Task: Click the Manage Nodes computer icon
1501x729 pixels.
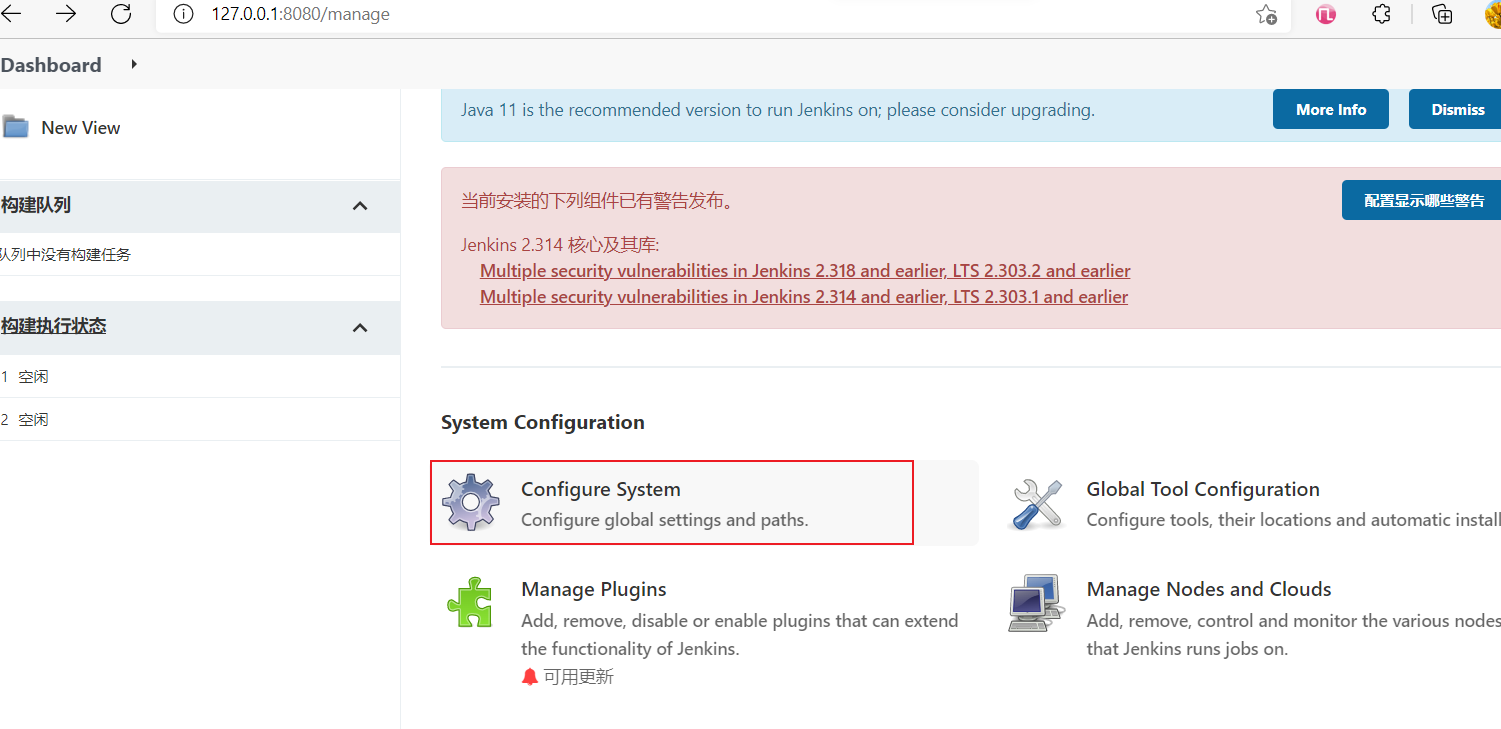Action: point(1034,602)
